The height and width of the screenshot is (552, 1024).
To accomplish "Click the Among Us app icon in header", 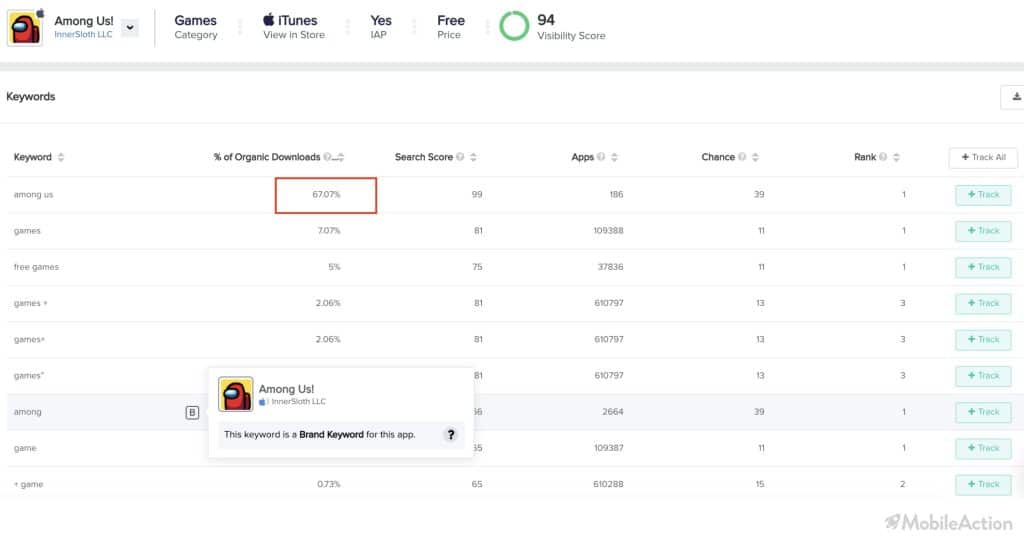I will coord(25,27).
